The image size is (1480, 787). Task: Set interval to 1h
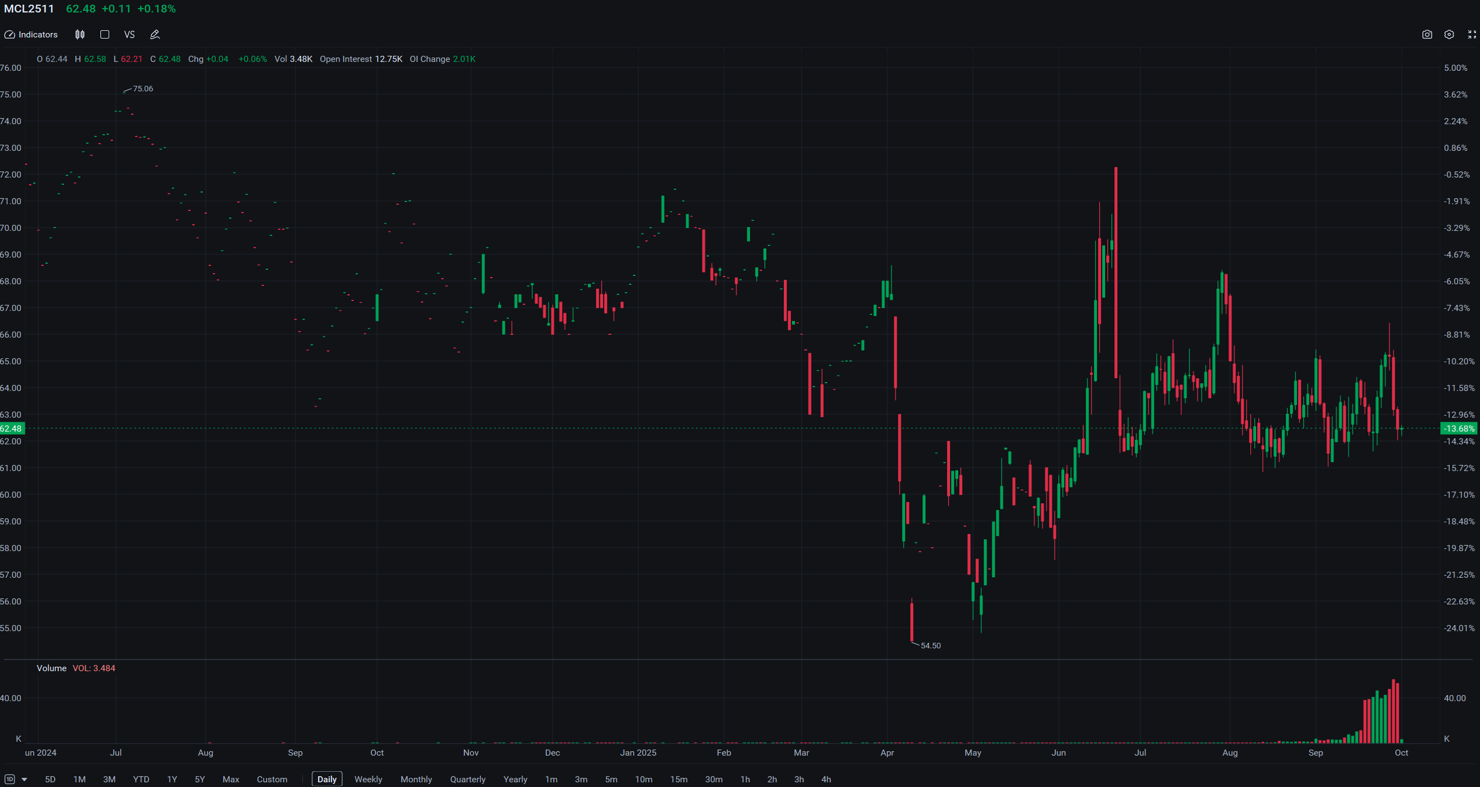(745, 779)
